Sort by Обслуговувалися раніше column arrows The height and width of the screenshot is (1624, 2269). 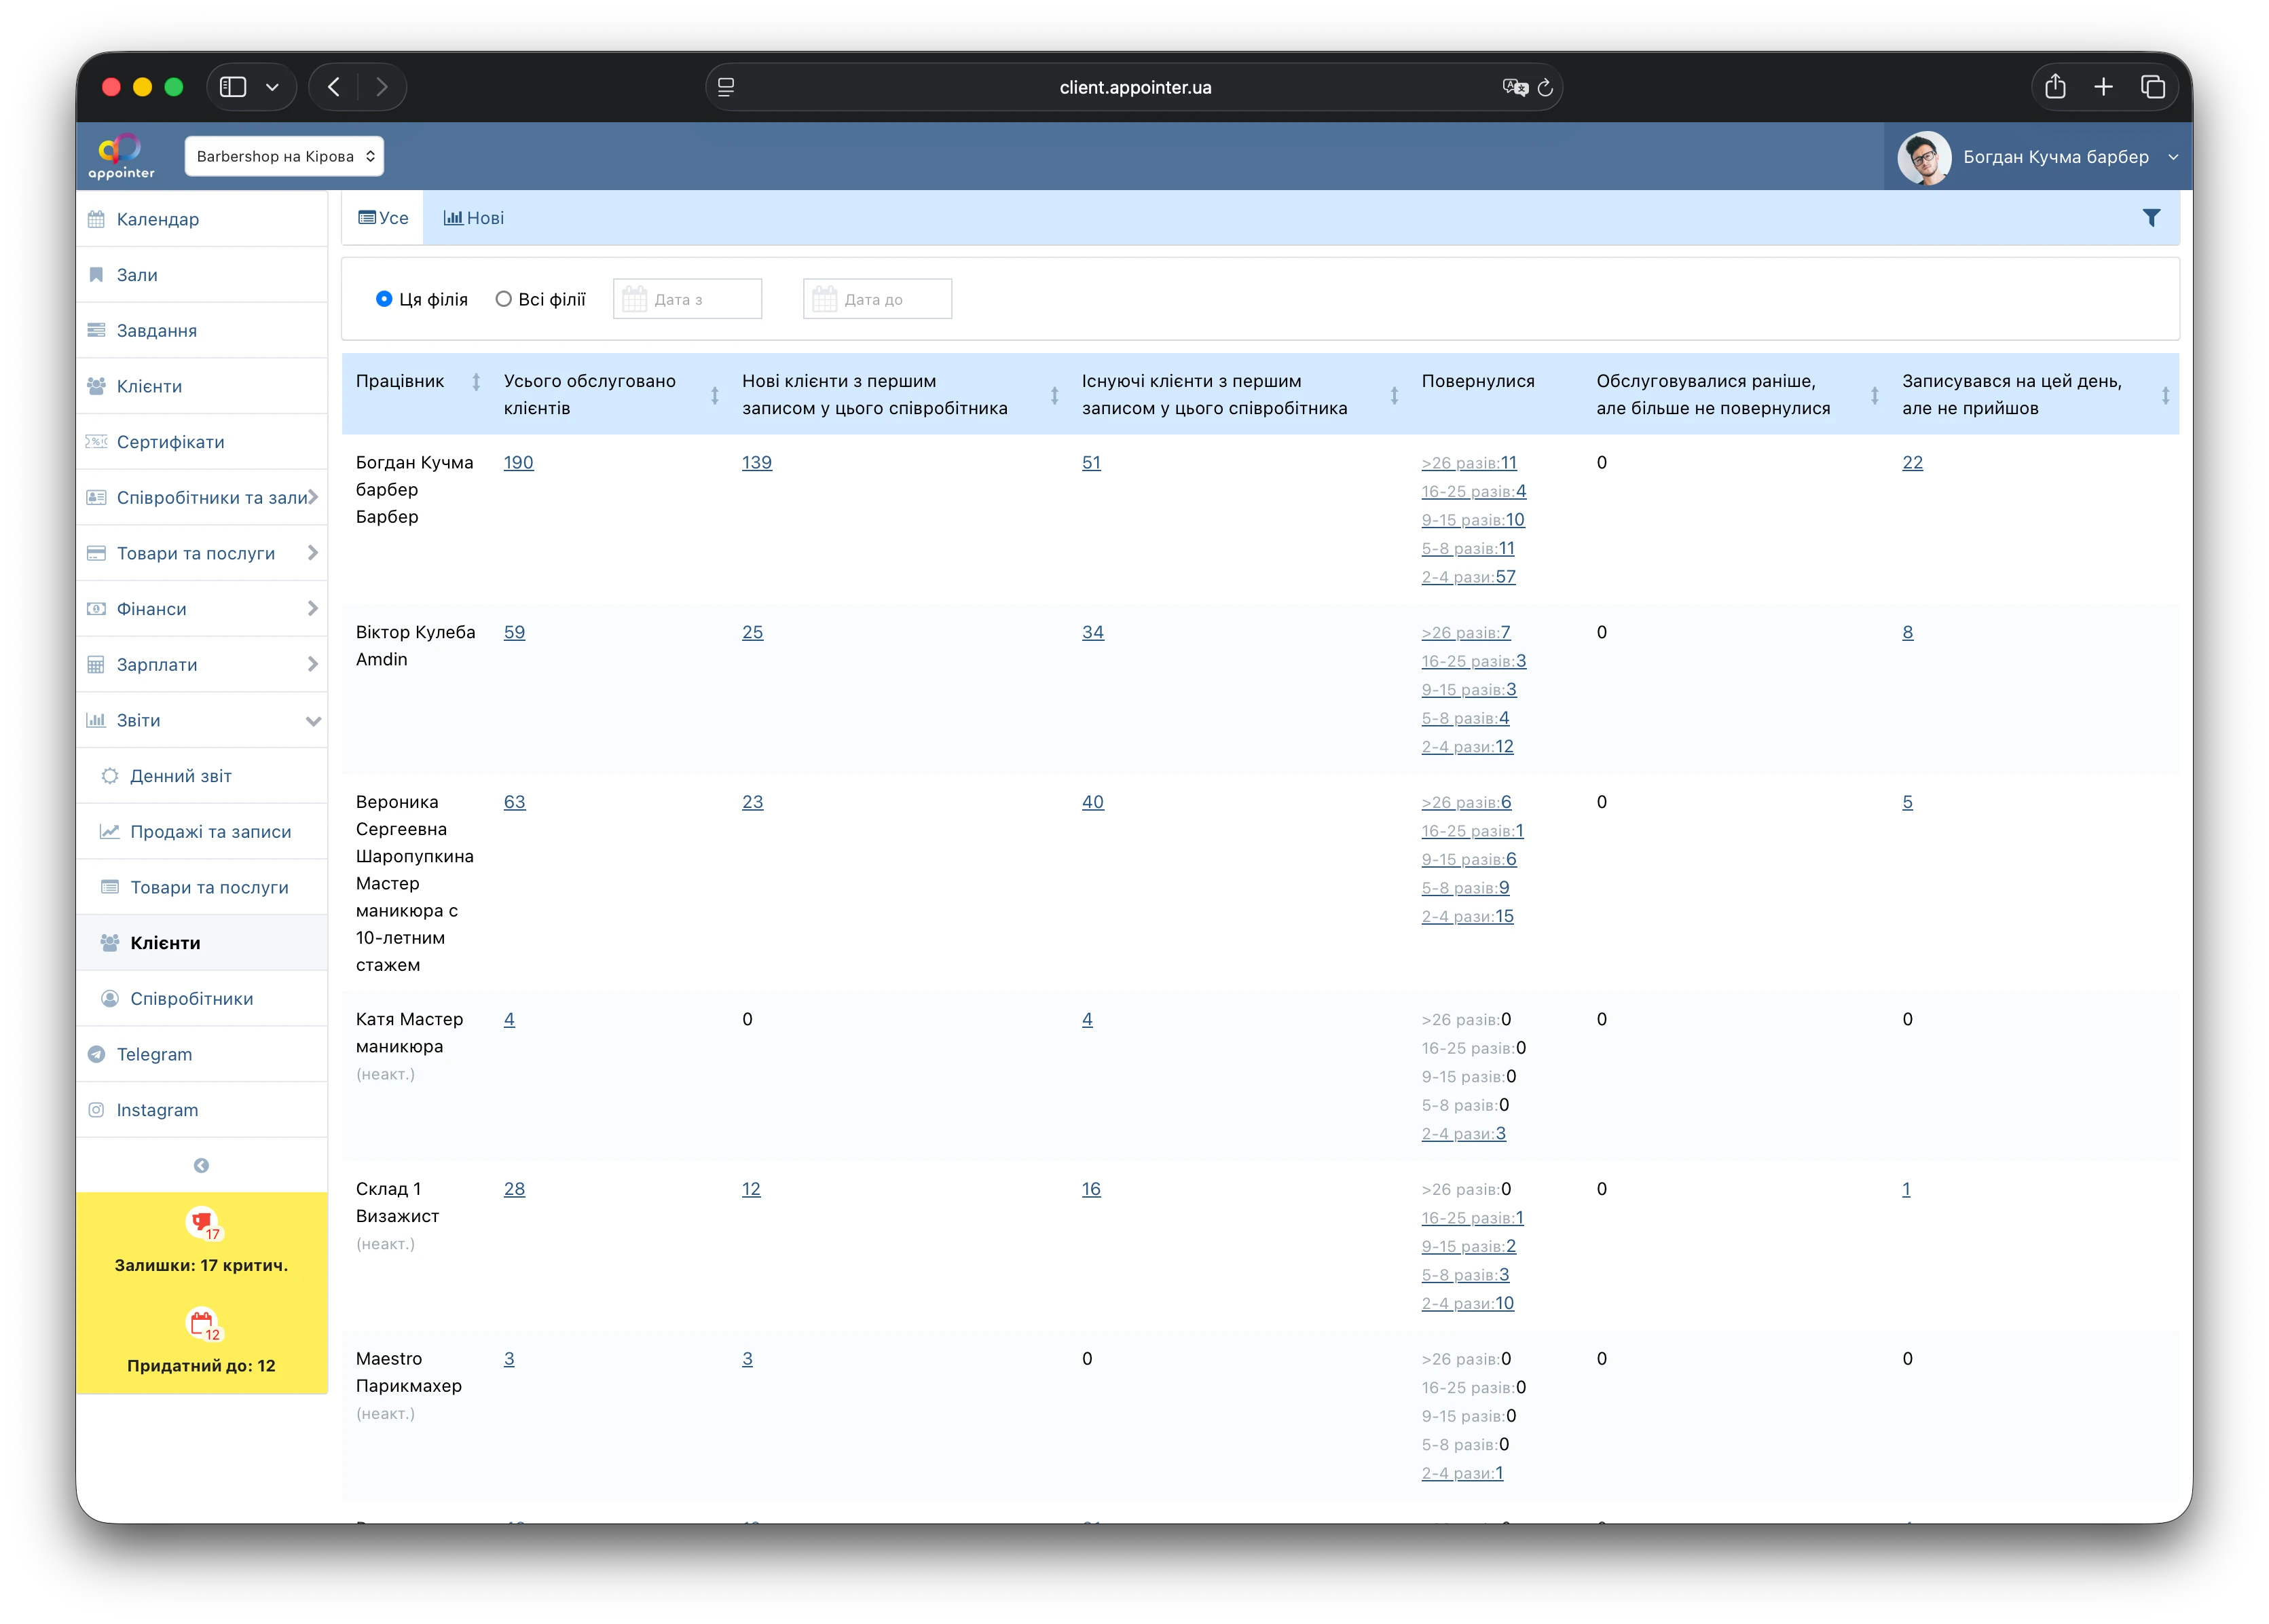(1874, 395)
